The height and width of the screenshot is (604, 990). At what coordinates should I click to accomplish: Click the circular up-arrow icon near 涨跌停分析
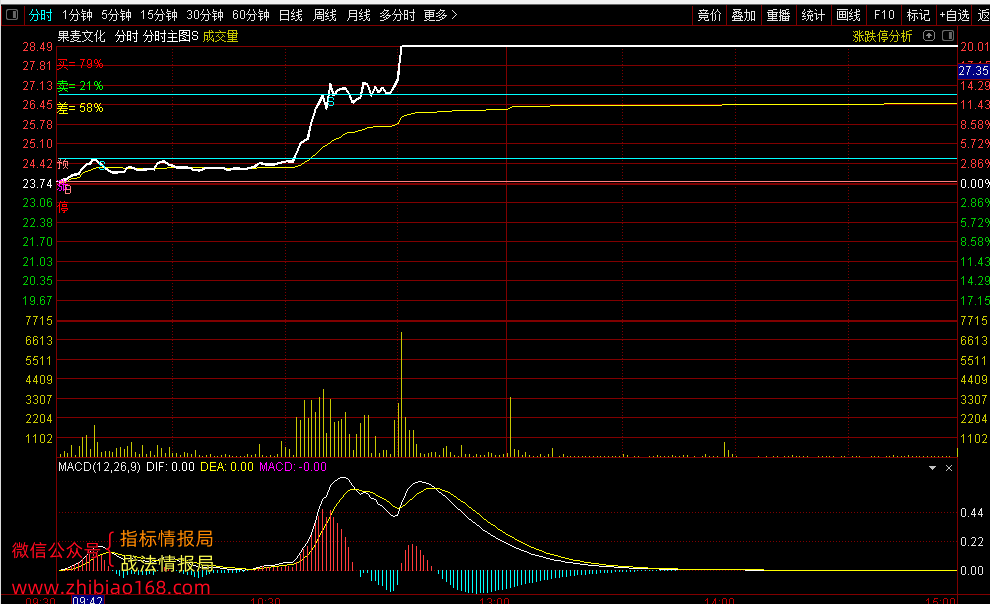[929, 35]
